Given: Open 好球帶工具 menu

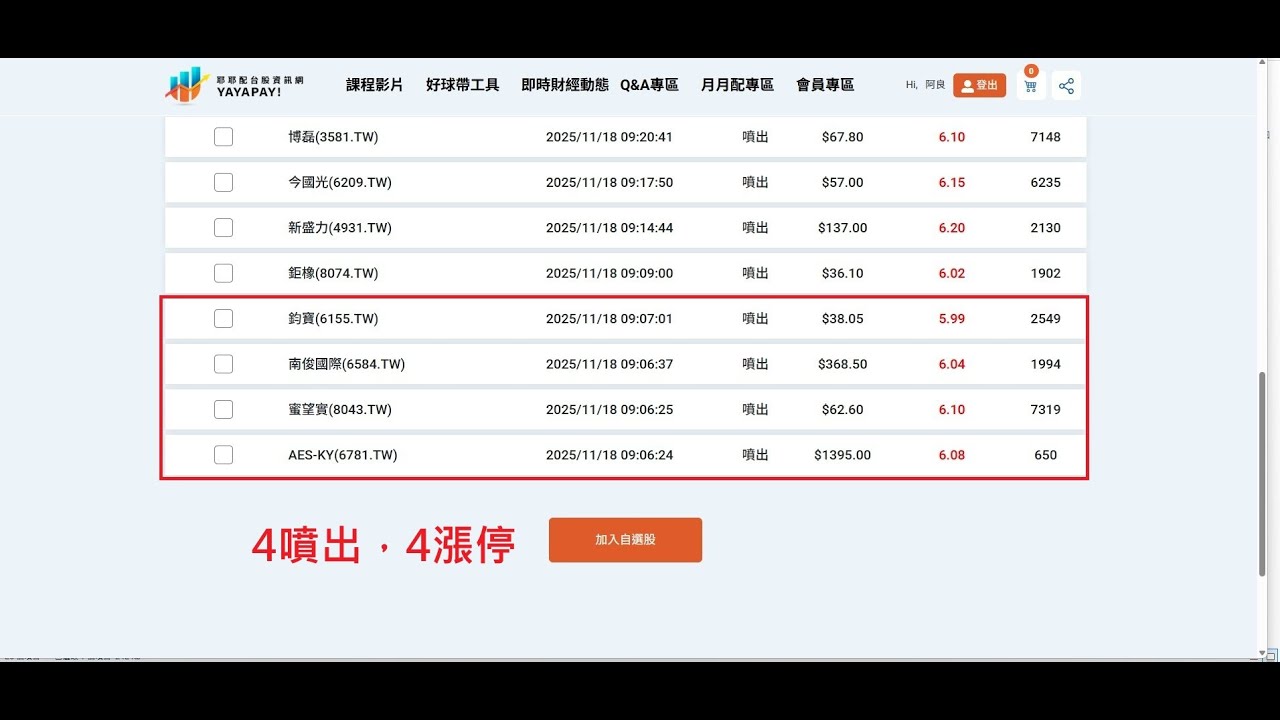Looking at the screenshot, I should [x=463, y=85].
